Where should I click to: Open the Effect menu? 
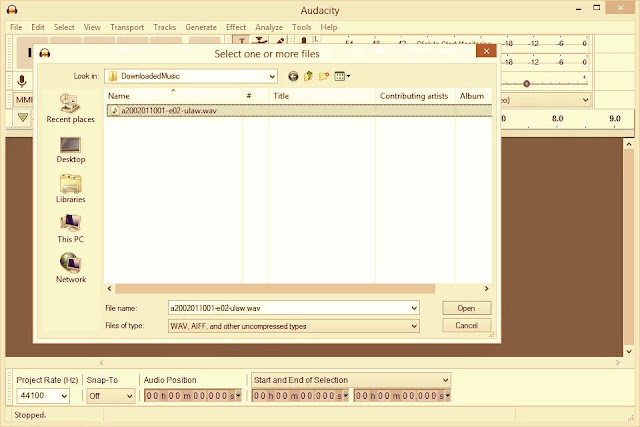[236, 27]
